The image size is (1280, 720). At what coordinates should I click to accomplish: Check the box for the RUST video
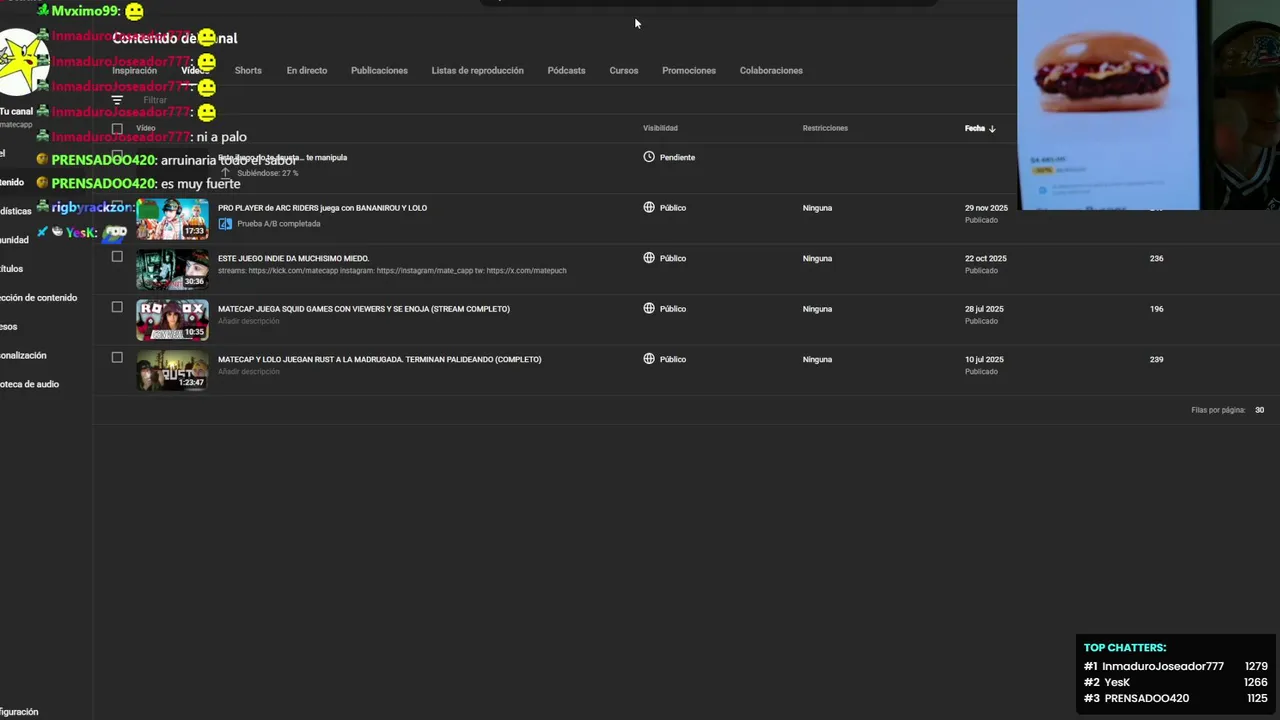point(117,357)
